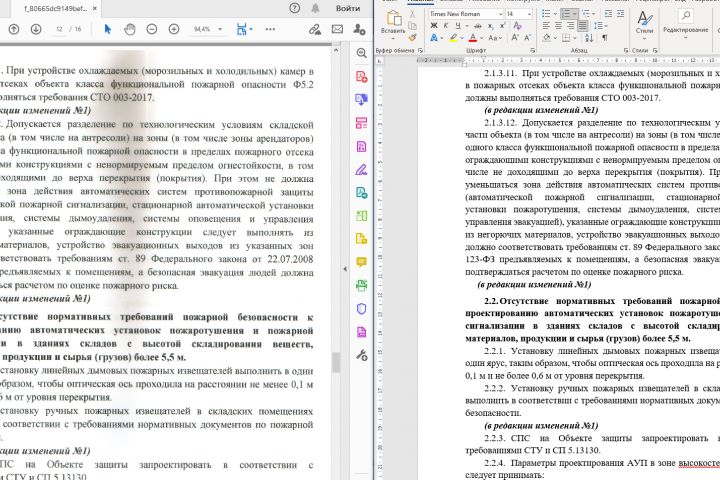Toggle italic (К) formatting
Image resolution: width=720 pixels, height=480 pixels.
(445, 26)
